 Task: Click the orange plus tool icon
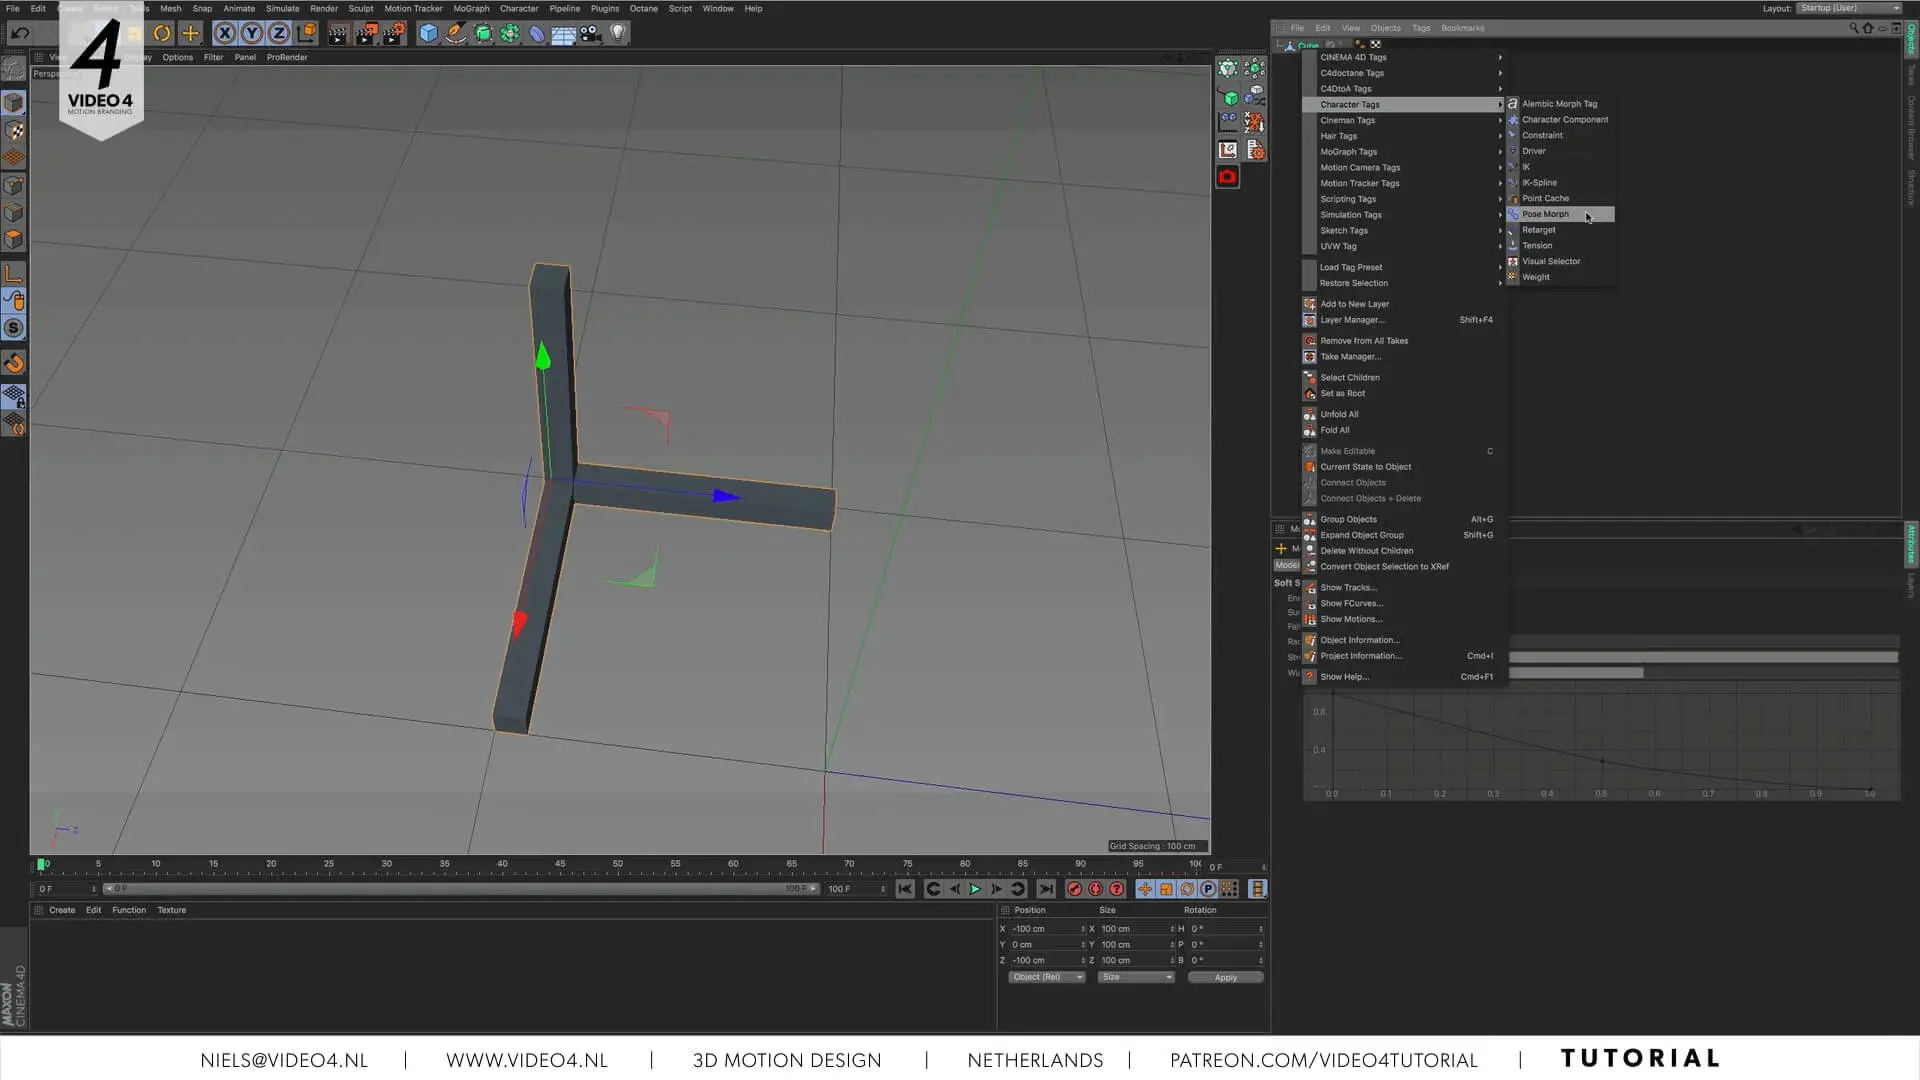(190, 33)
